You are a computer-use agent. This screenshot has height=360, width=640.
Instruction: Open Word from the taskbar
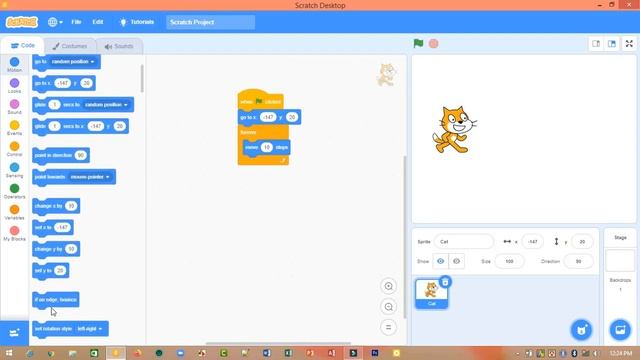pos(267,353)
